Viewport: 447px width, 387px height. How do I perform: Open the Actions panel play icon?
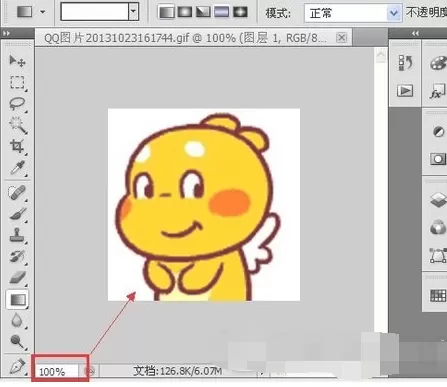(x=405, y=90)
